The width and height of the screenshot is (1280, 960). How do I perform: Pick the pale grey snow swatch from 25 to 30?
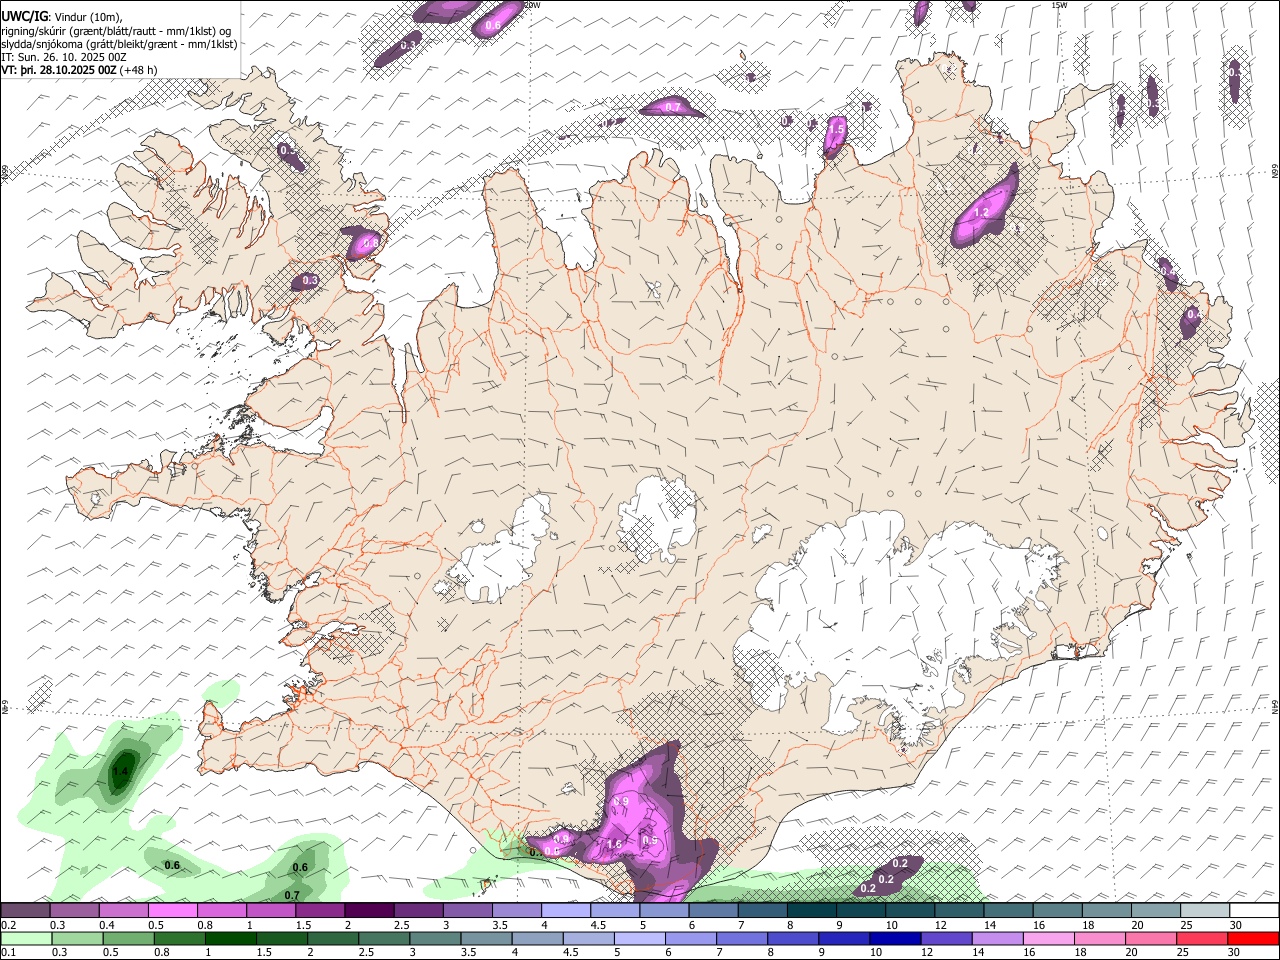click(x=1204, y=910)
